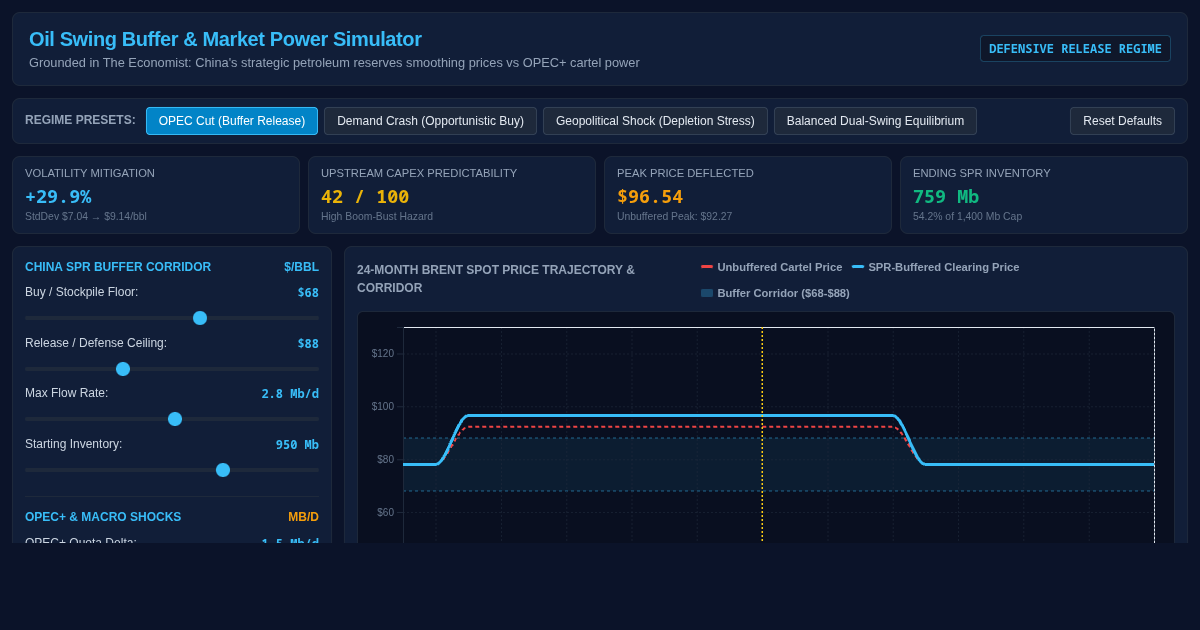This screenshot has width=1200, height=630.
Task: Select Geopolitical Shock (Depletion Stress) preset
Action: (x=655, y=121)
